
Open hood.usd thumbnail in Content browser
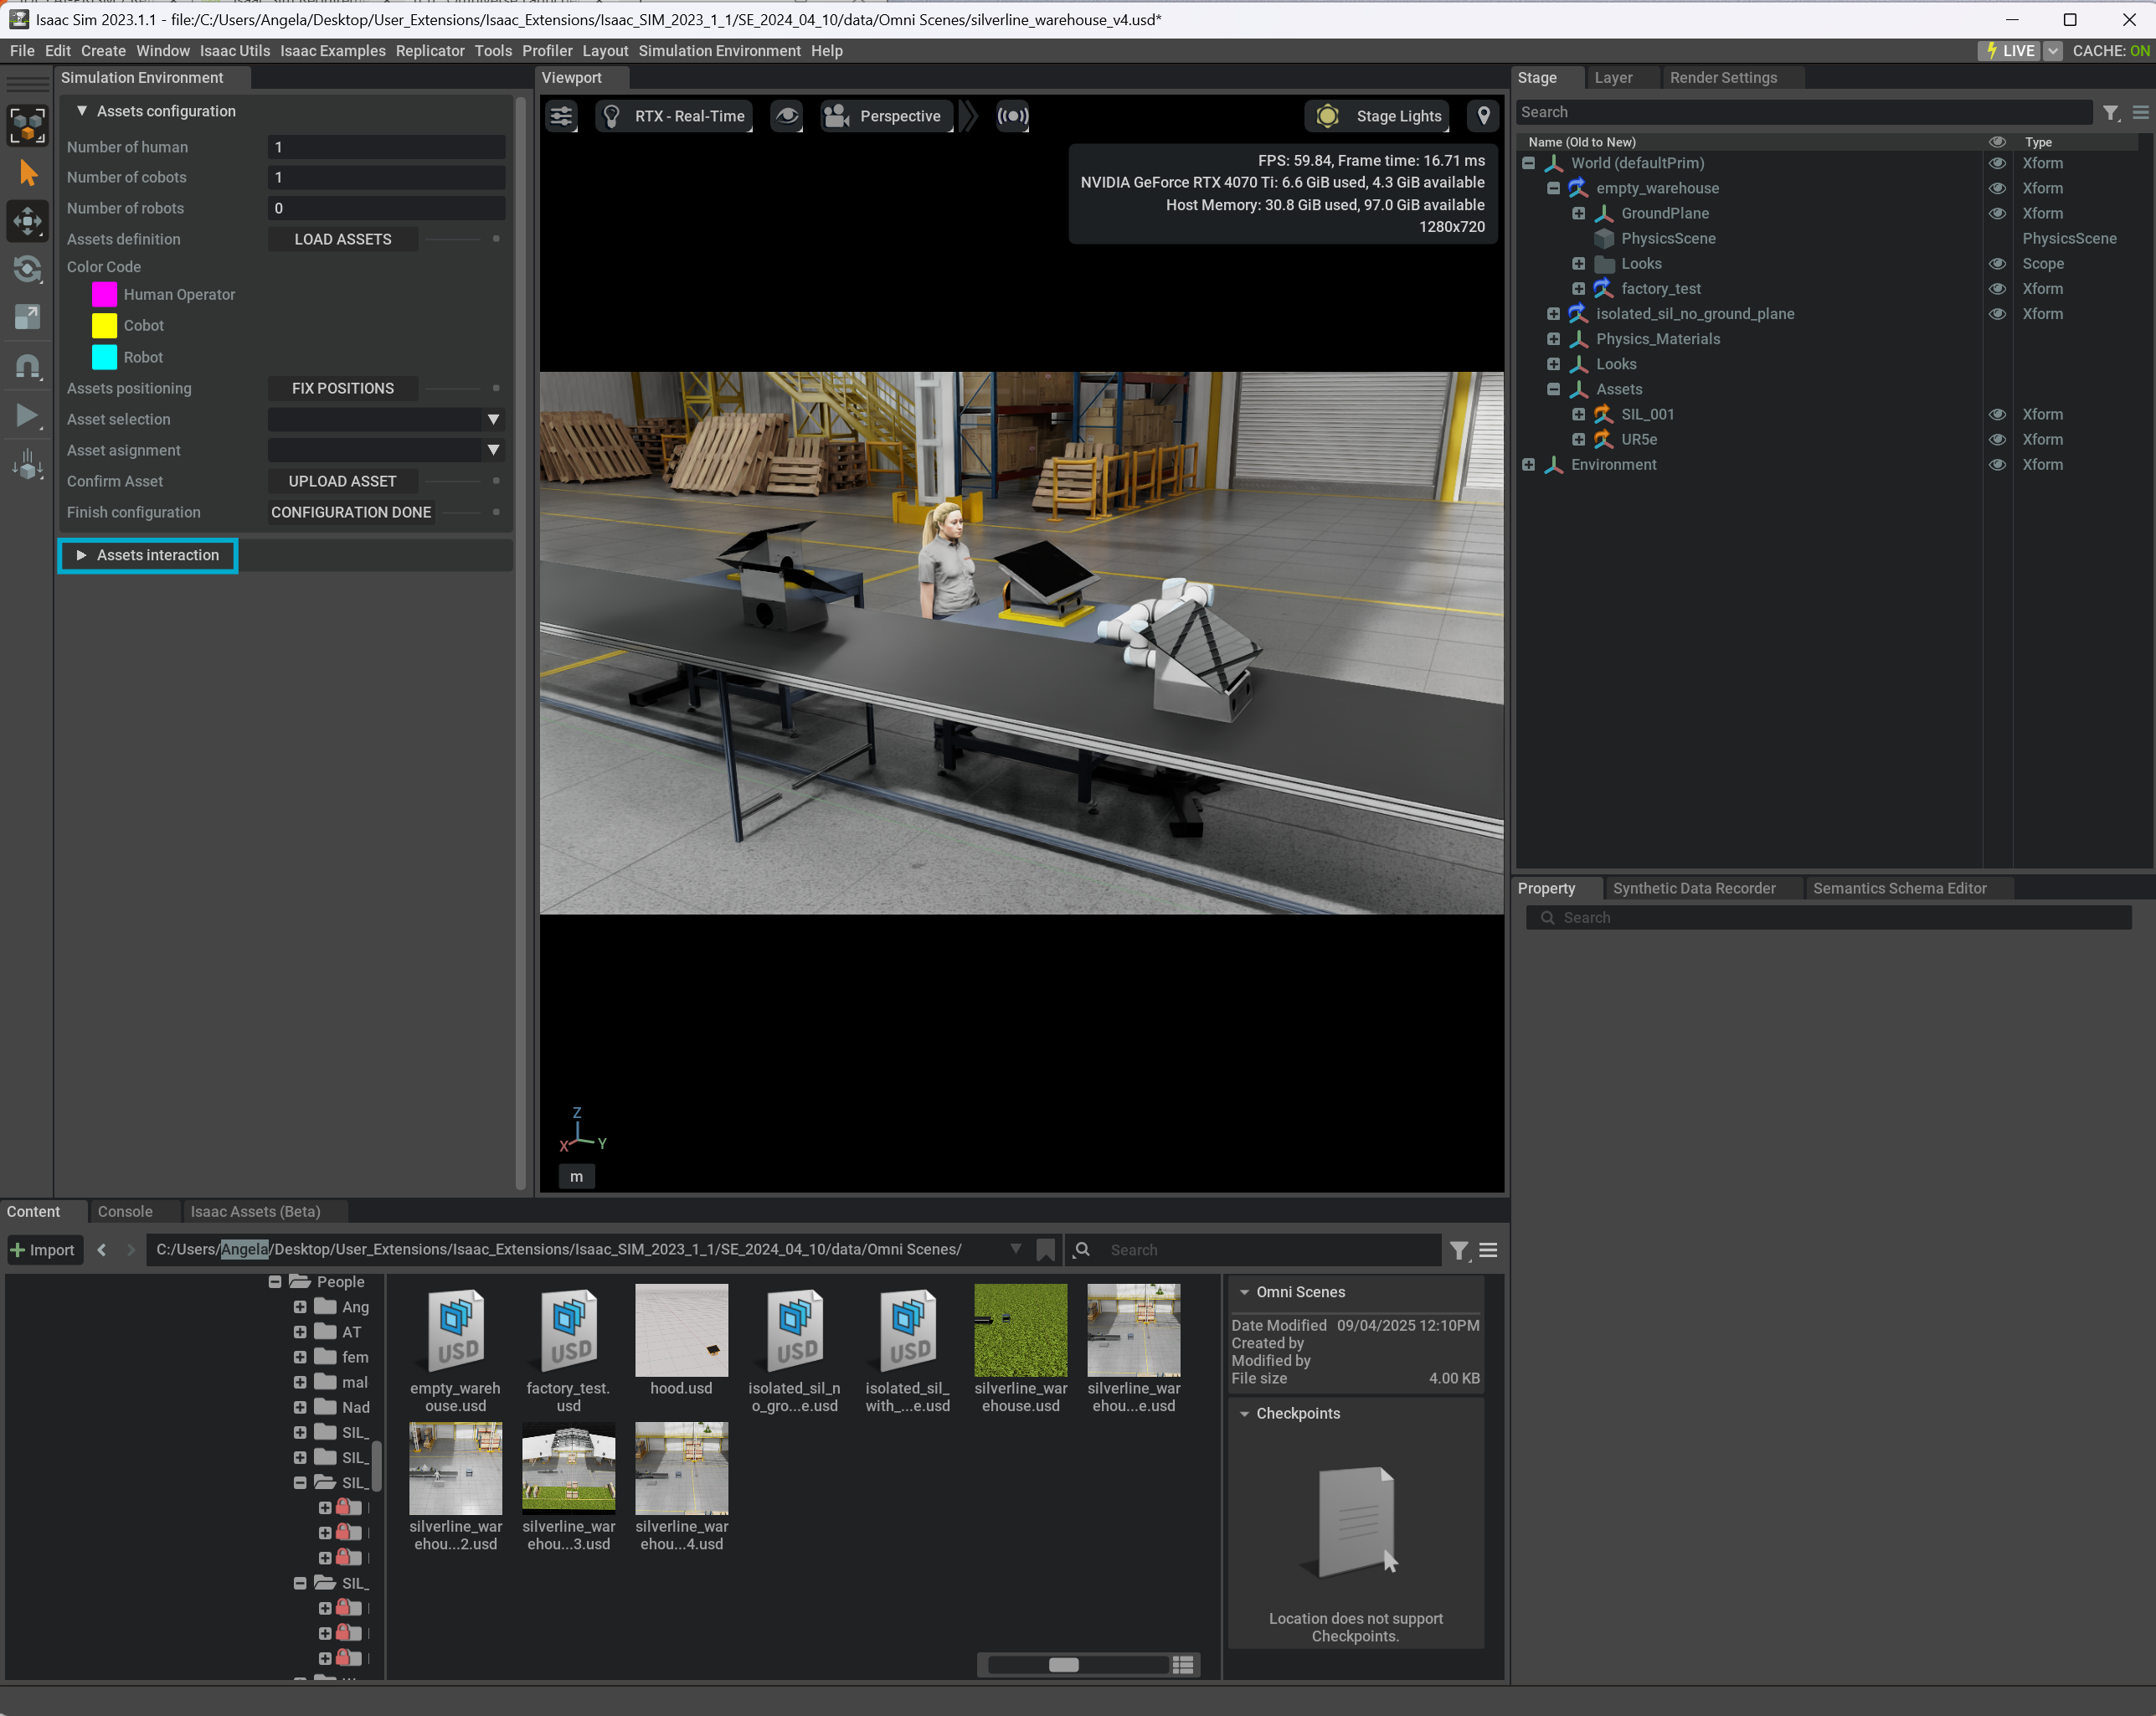pyautogui.click(x=681, y=1331)
